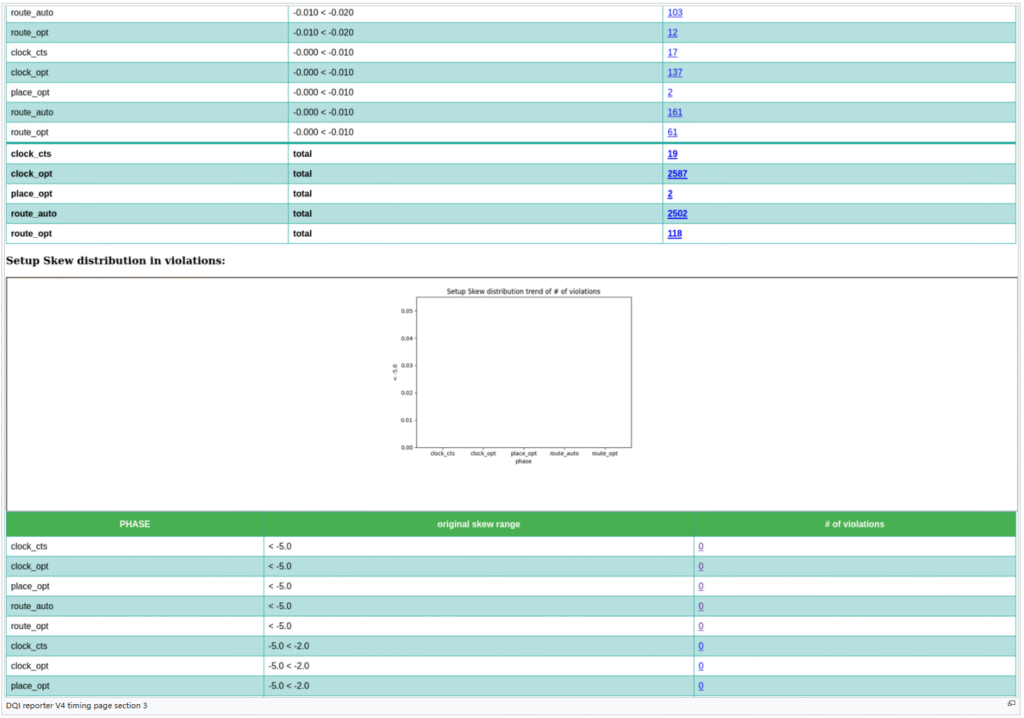Screen dimensions: 1024x718
Task: Click place_opt -0.000 < -0.010 violations link
Action: [x=670, y=93]
